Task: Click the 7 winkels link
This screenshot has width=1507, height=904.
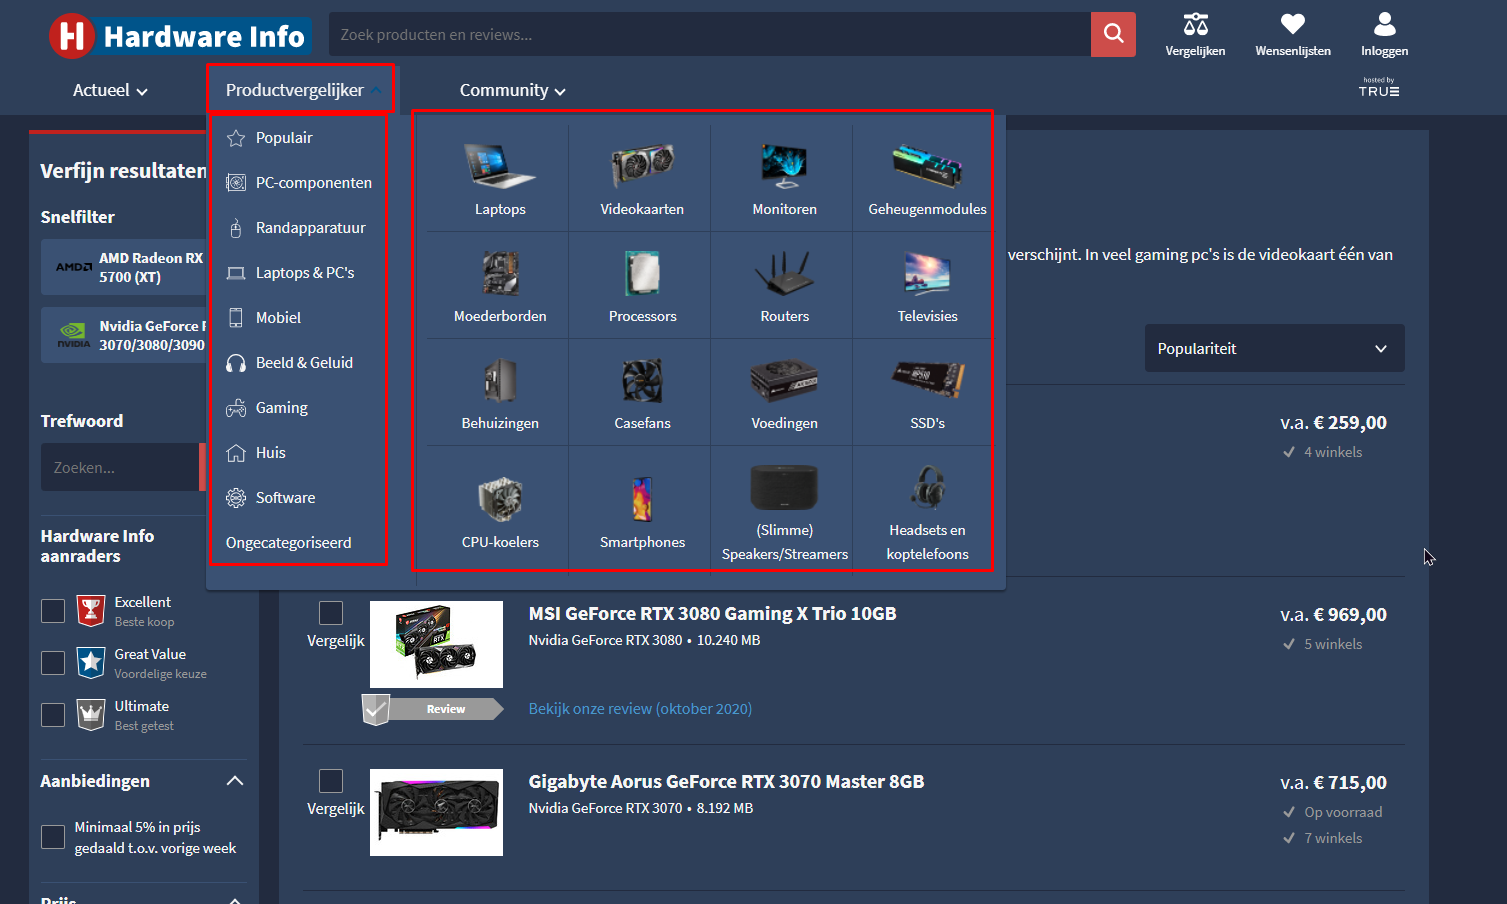Action: [1333, 839]
